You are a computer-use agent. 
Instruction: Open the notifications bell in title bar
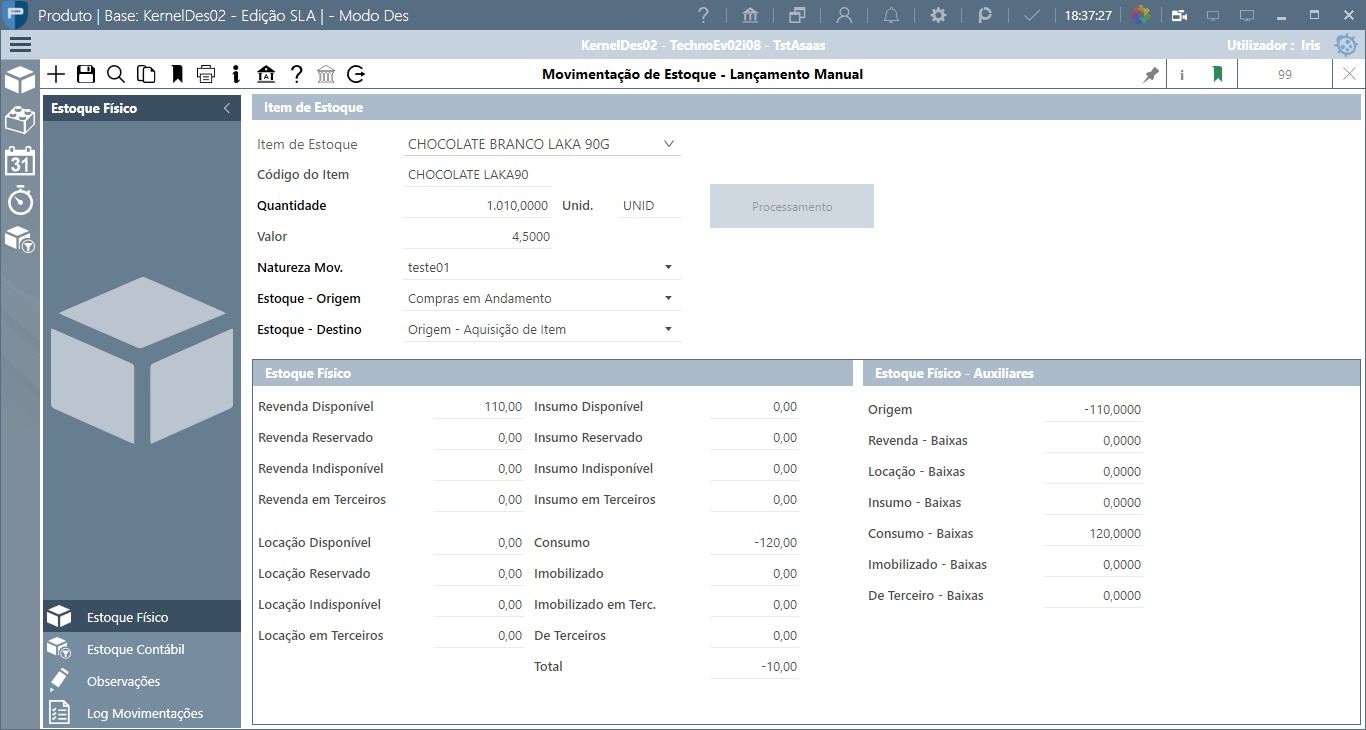pyautogui.click(x=891, y=15)
